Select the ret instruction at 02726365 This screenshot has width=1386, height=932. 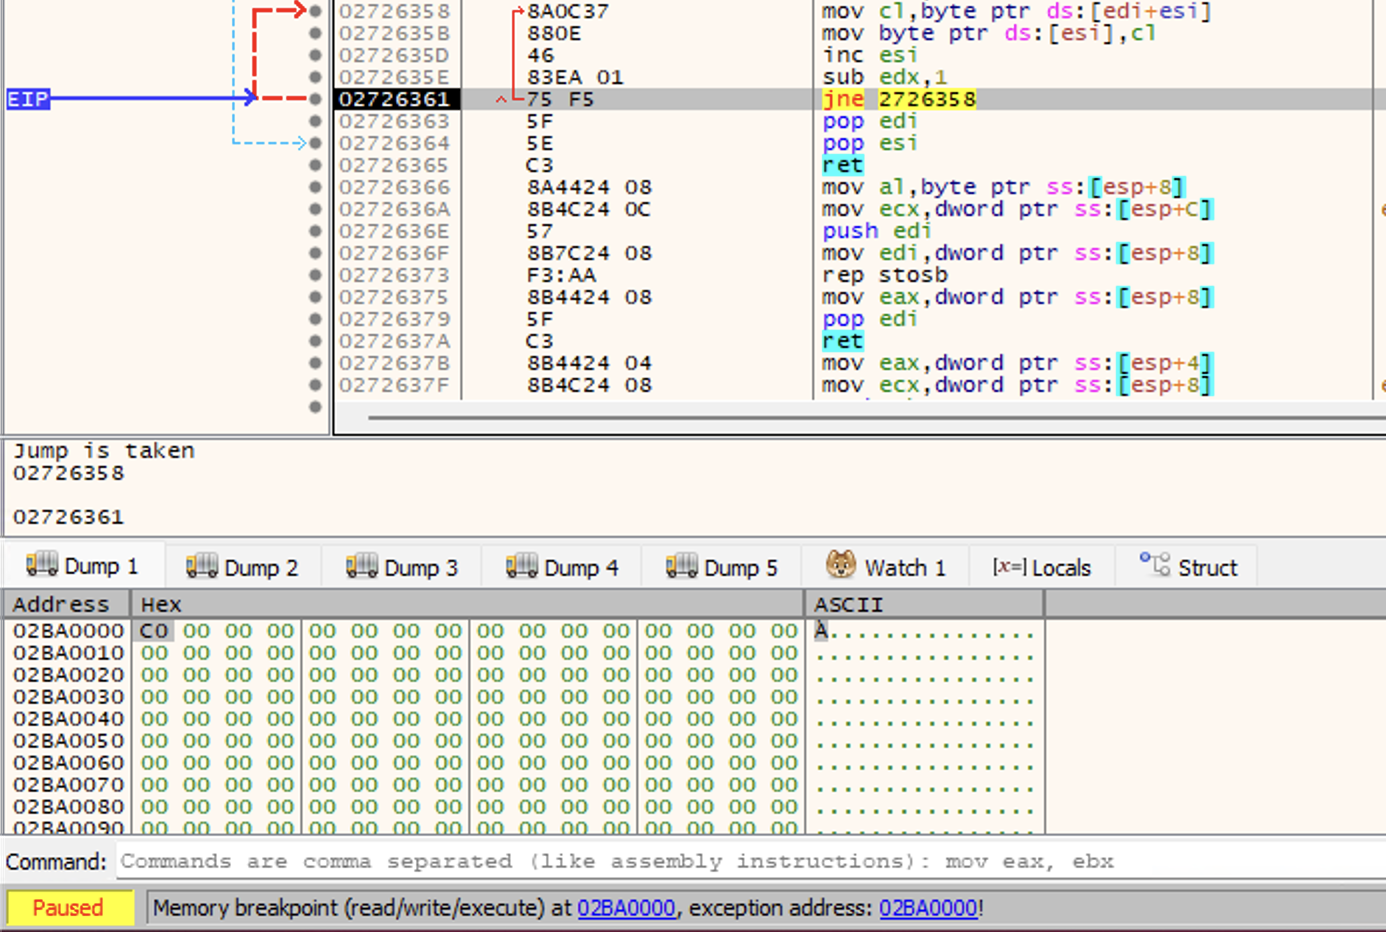pos(843,165)
